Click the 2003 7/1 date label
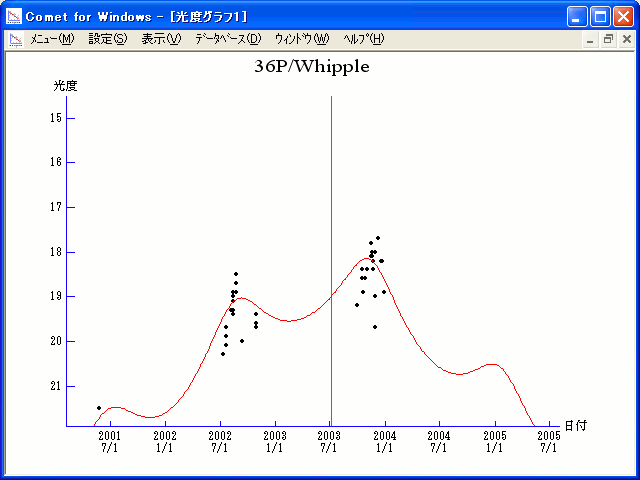Screen dimensions: 640x480 329,442
